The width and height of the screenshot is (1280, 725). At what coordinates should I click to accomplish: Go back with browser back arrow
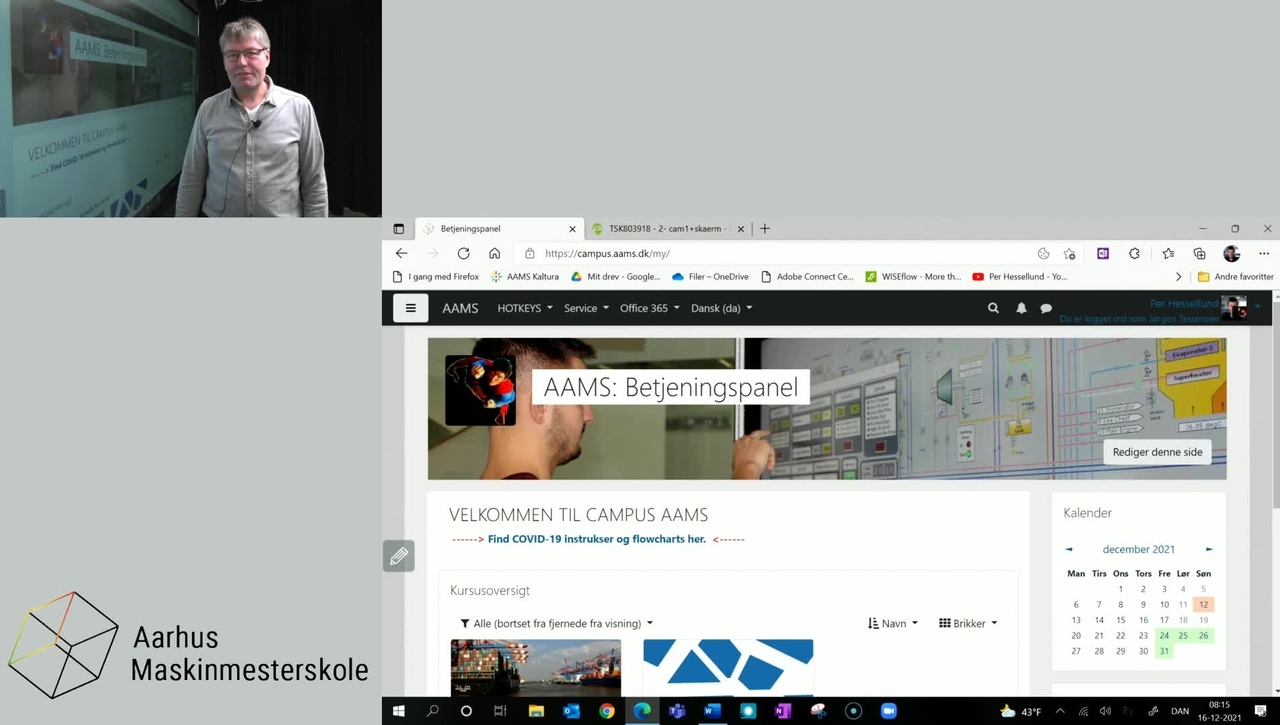401,254
